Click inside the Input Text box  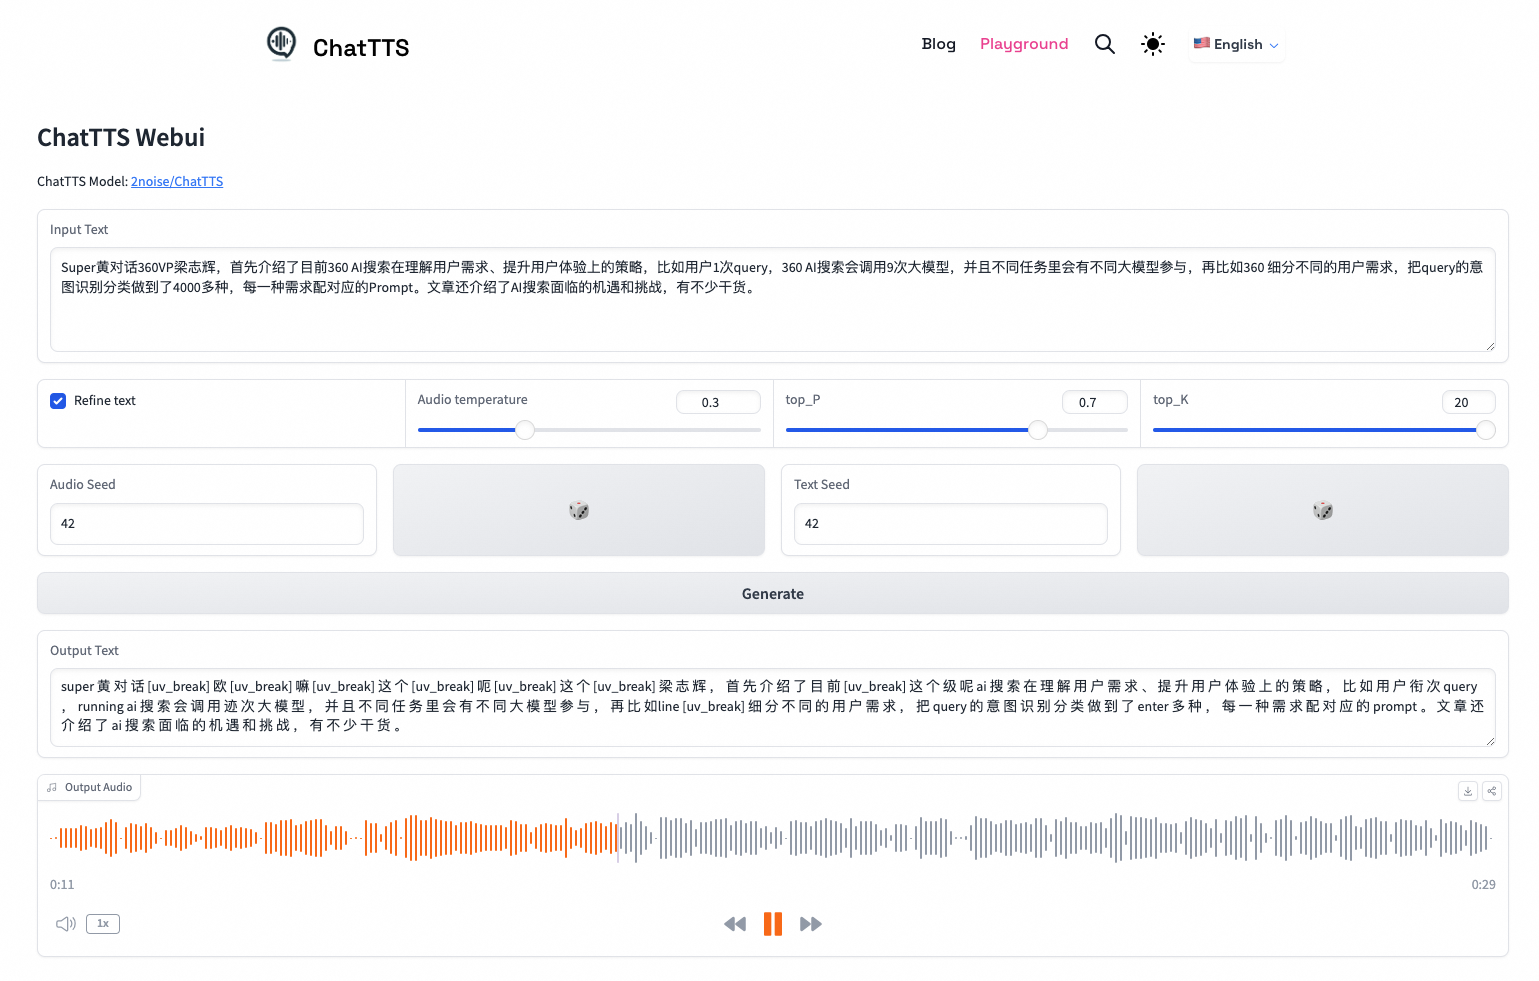[x=773, y=299]
